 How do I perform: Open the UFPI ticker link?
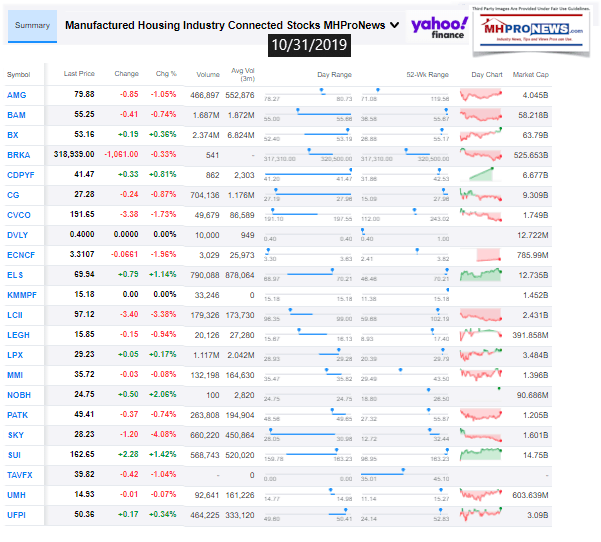(16, 515)
